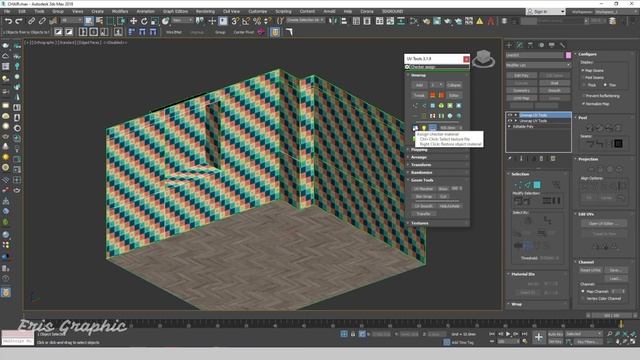This screenshot has height=360, width=640.
Task: Open the Create tab plus icon in command panel
Action: pyautogui.click(x=509, y=45)
